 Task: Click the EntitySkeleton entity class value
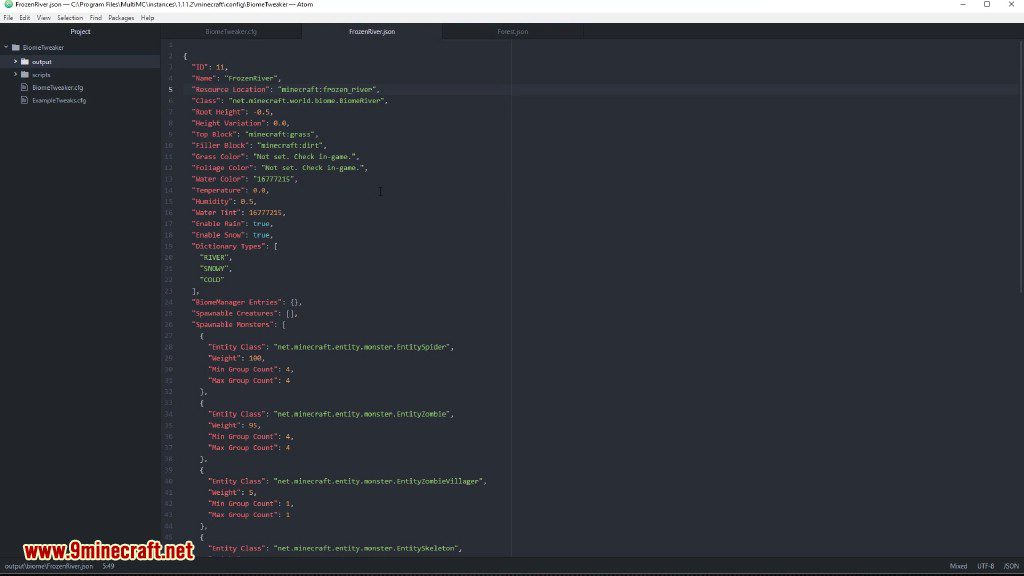[366, 549]
